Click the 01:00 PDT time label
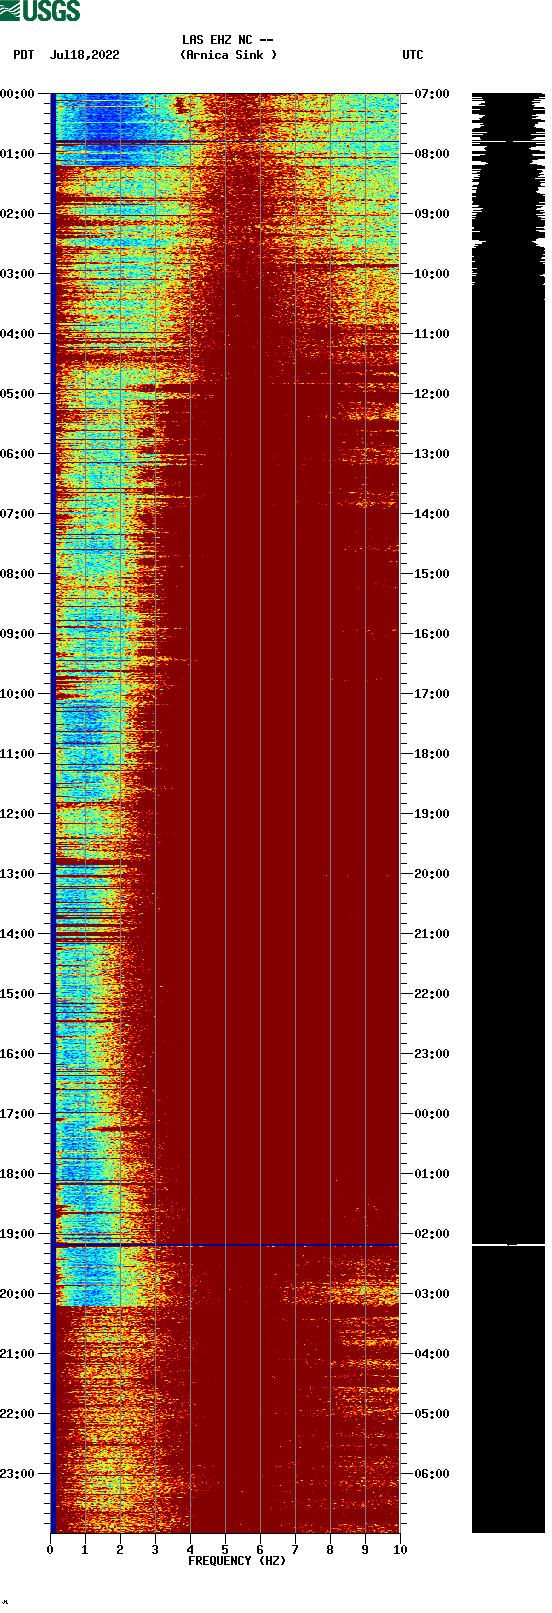The width and height of the screenshot is (552, 1613). coord(18,154)
